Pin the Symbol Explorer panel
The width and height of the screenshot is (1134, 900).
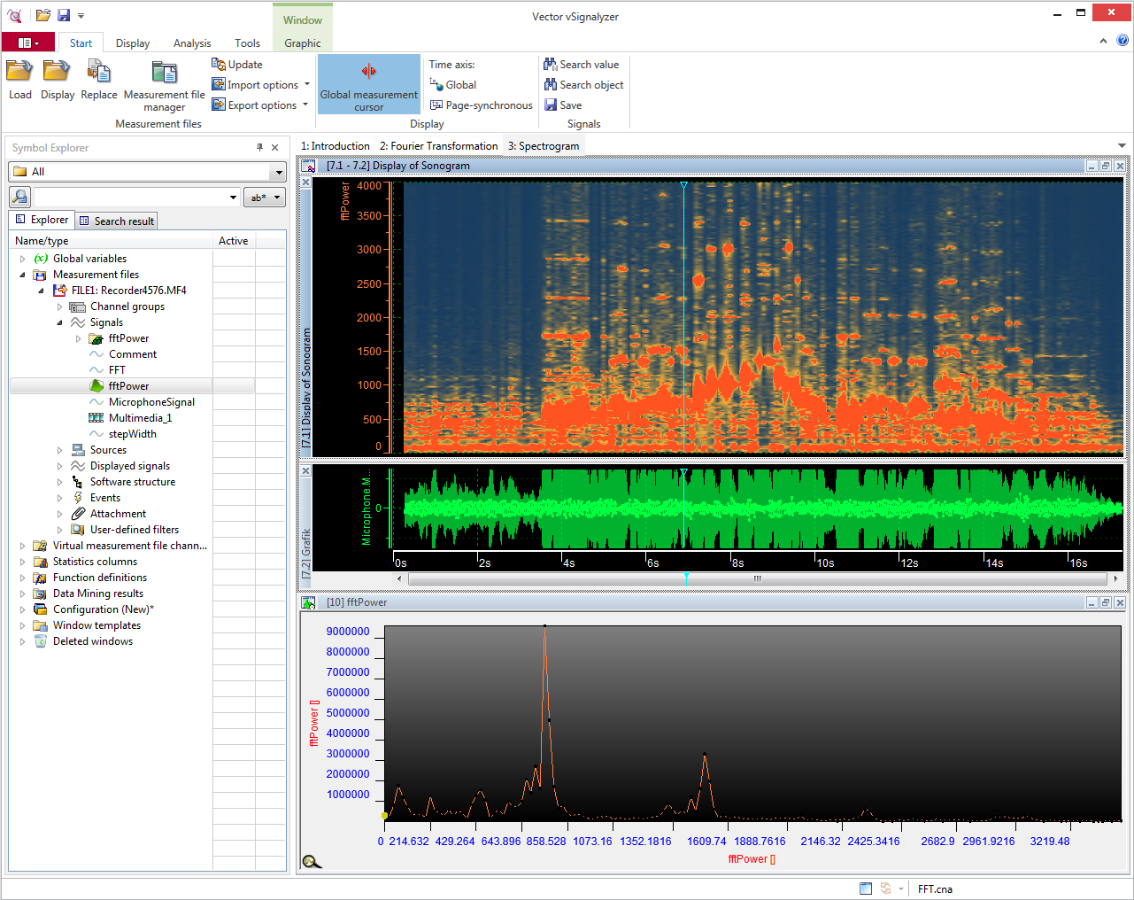tap(260, 148)
